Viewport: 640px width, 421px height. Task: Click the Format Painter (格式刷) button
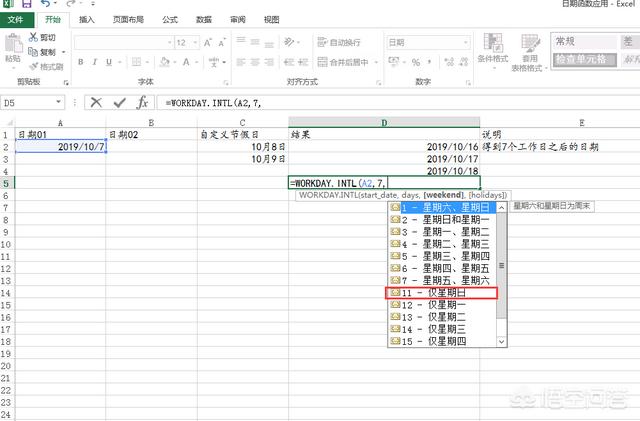[x=45, y=65]
